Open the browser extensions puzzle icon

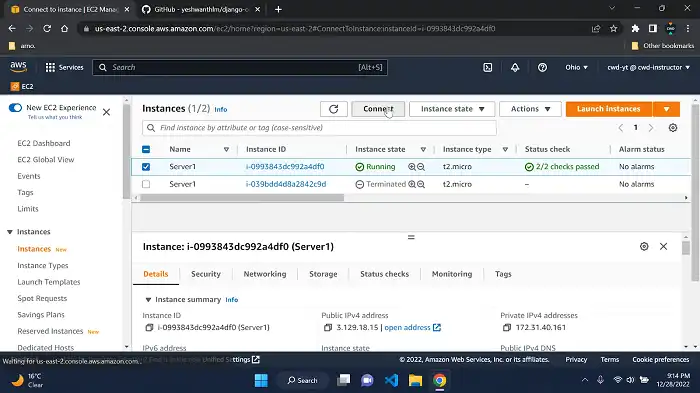[x=635, y=29]
